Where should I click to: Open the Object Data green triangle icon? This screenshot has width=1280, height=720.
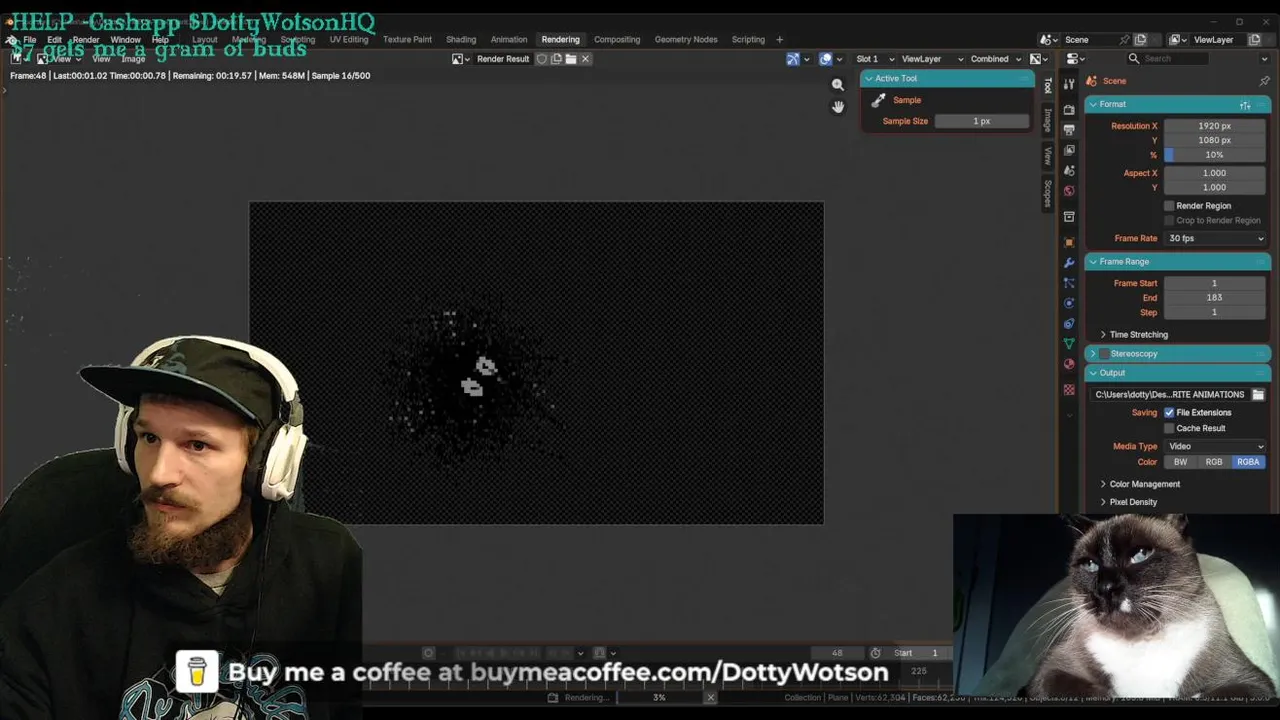tap(1069, 344)
